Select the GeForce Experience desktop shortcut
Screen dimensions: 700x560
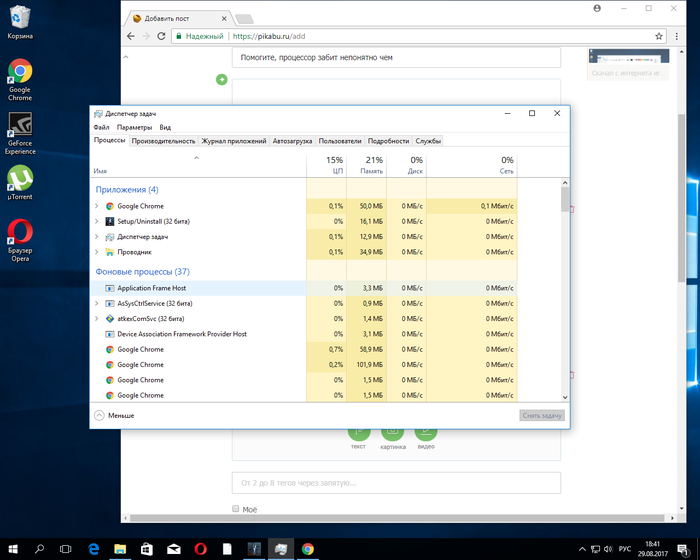tap(20, 133)
